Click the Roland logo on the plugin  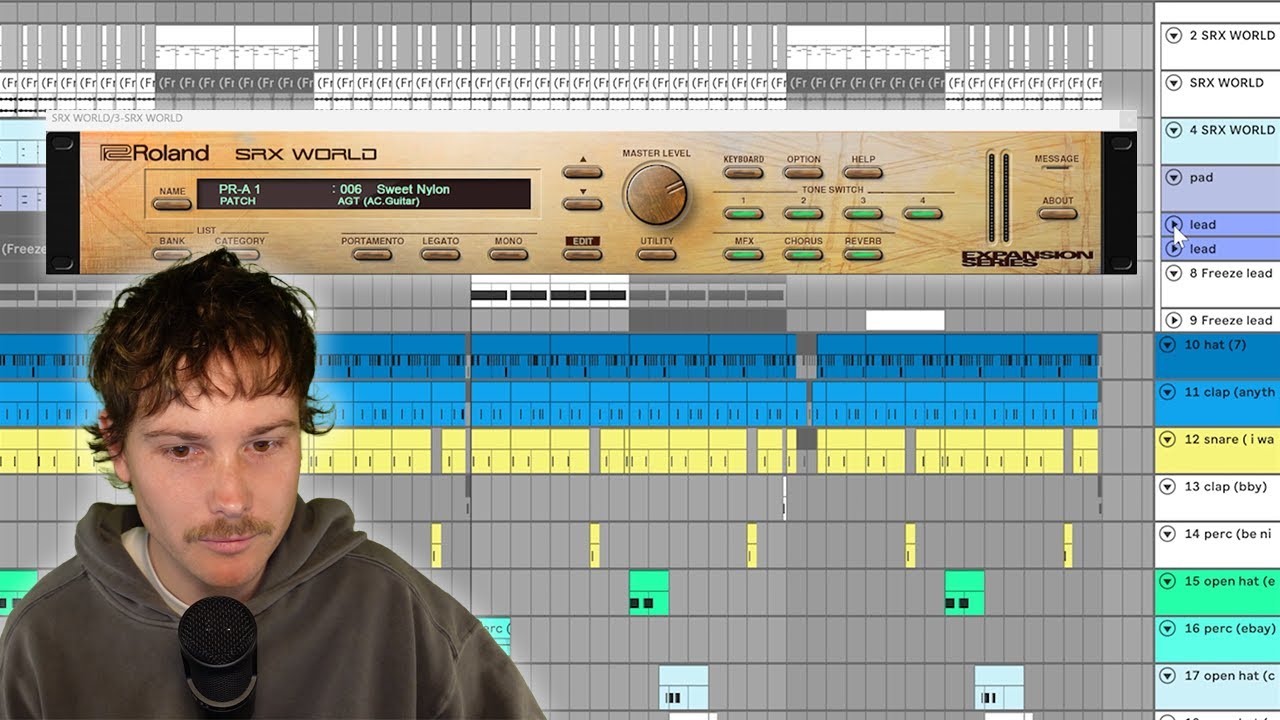tap(155, 153)
